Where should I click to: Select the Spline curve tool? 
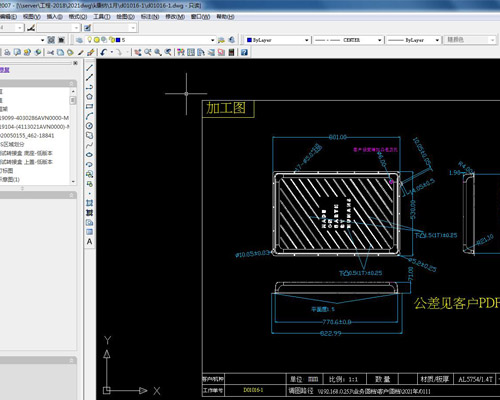point(89,145)
